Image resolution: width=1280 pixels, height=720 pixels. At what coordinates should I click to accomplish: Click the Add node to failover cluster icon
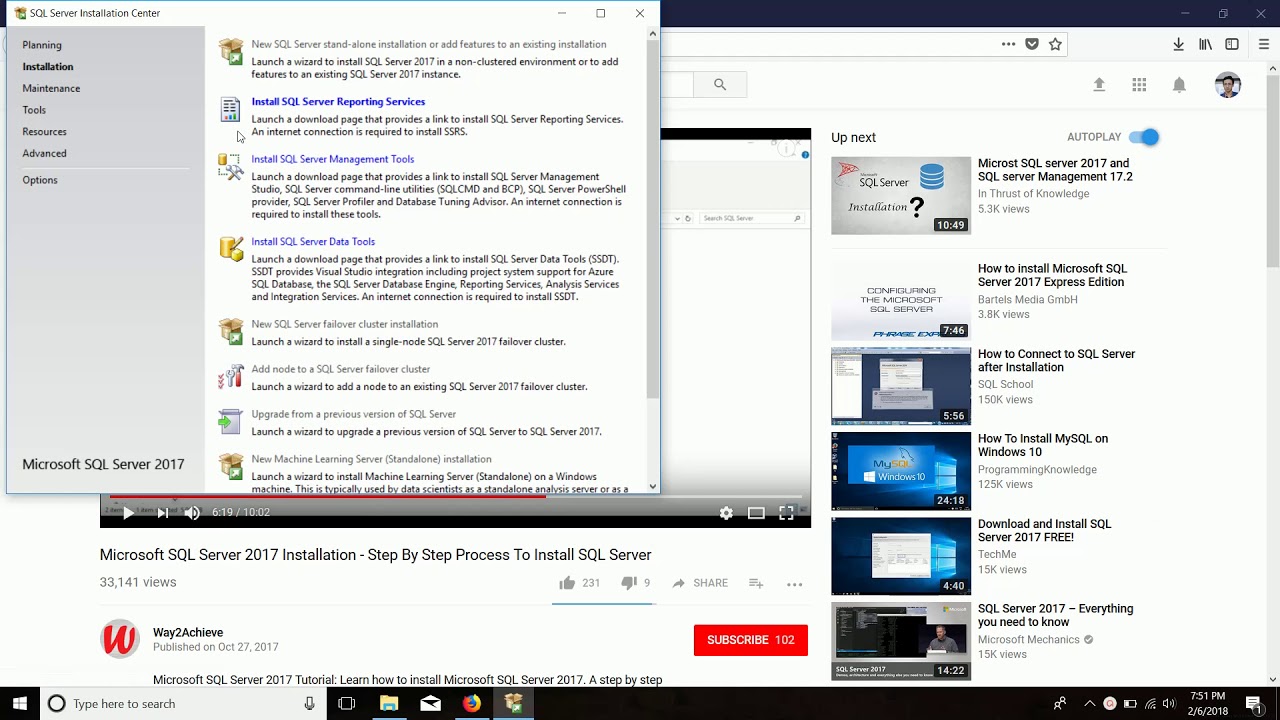231,377
